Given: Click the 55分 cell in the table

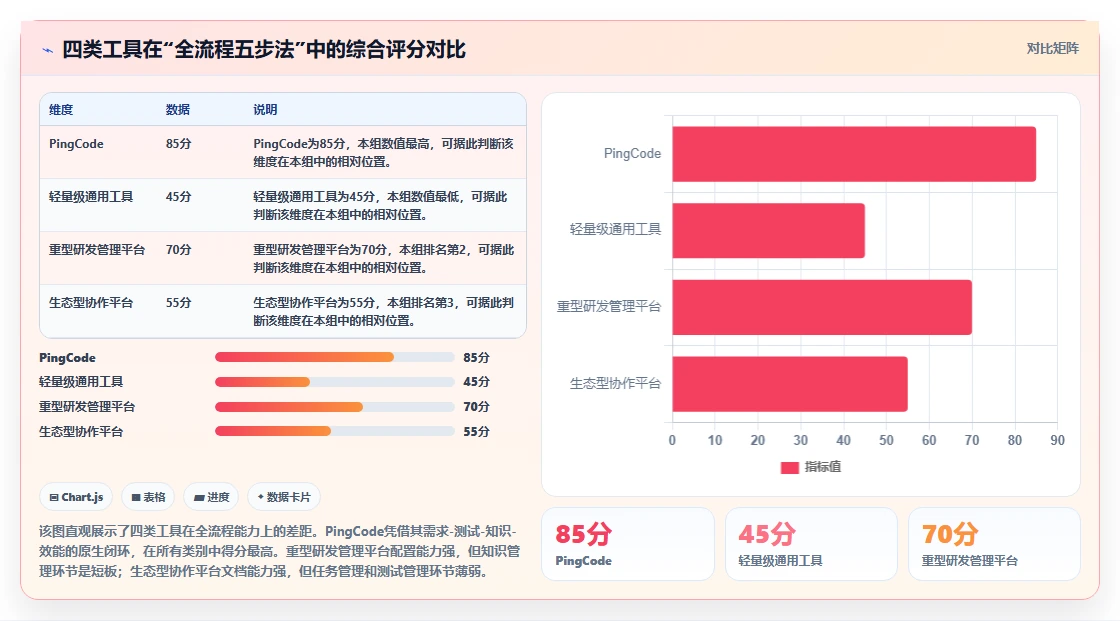Looking at the screenshot, I should 179,302.
